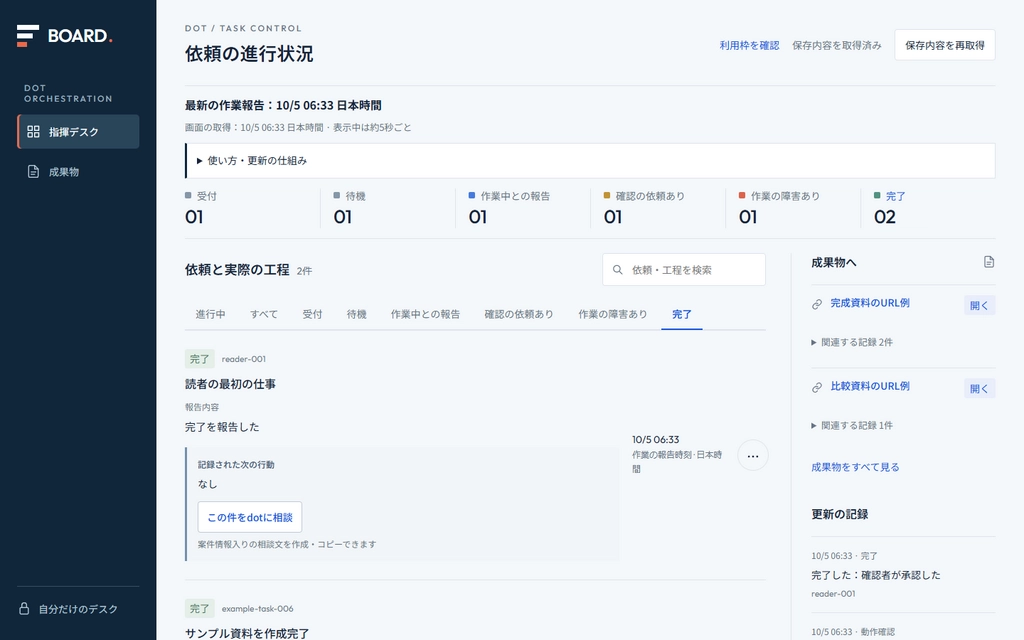Image resolution: width=1024 pixels, height=640 pixels.
Task: Switch to the すべて tab
Action: click(264, 314)
